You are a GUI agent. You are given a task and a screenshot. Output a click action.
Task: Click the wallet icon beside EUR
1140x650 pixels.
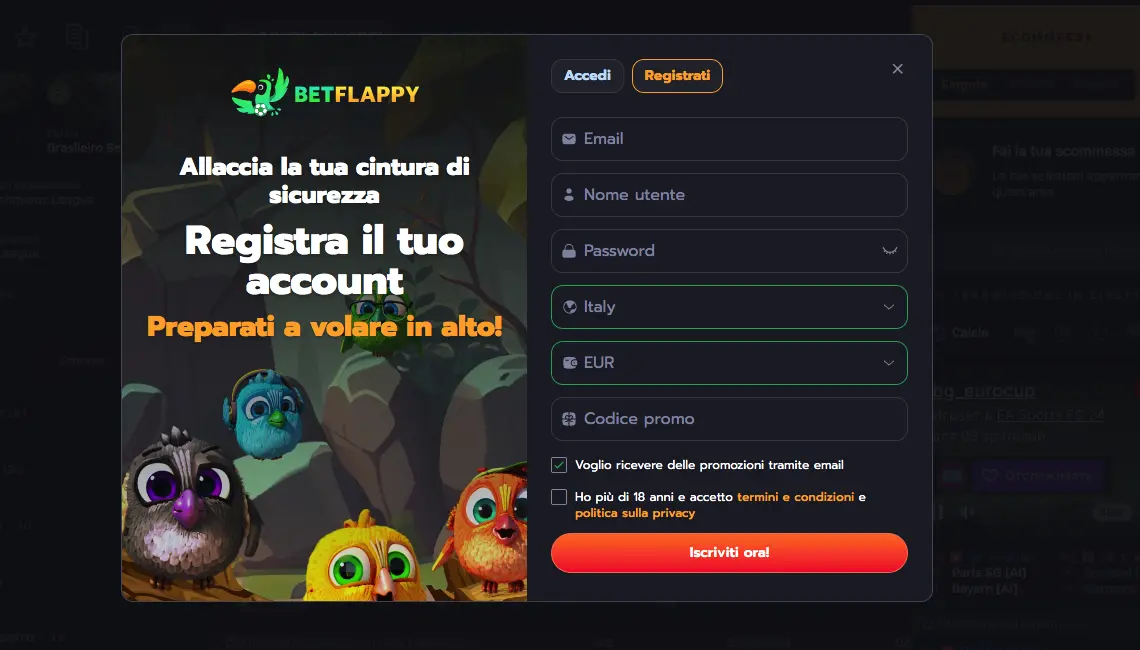[x=569, y=363]
